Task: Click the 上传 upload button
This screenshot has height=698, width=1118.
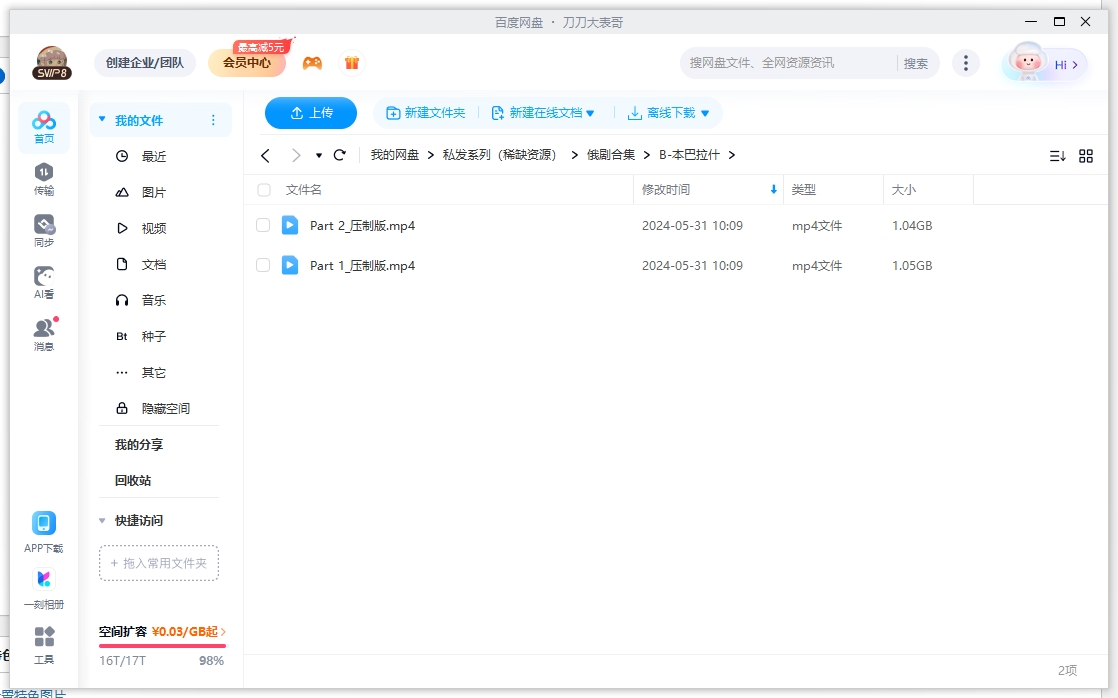Action: (310, 113)
